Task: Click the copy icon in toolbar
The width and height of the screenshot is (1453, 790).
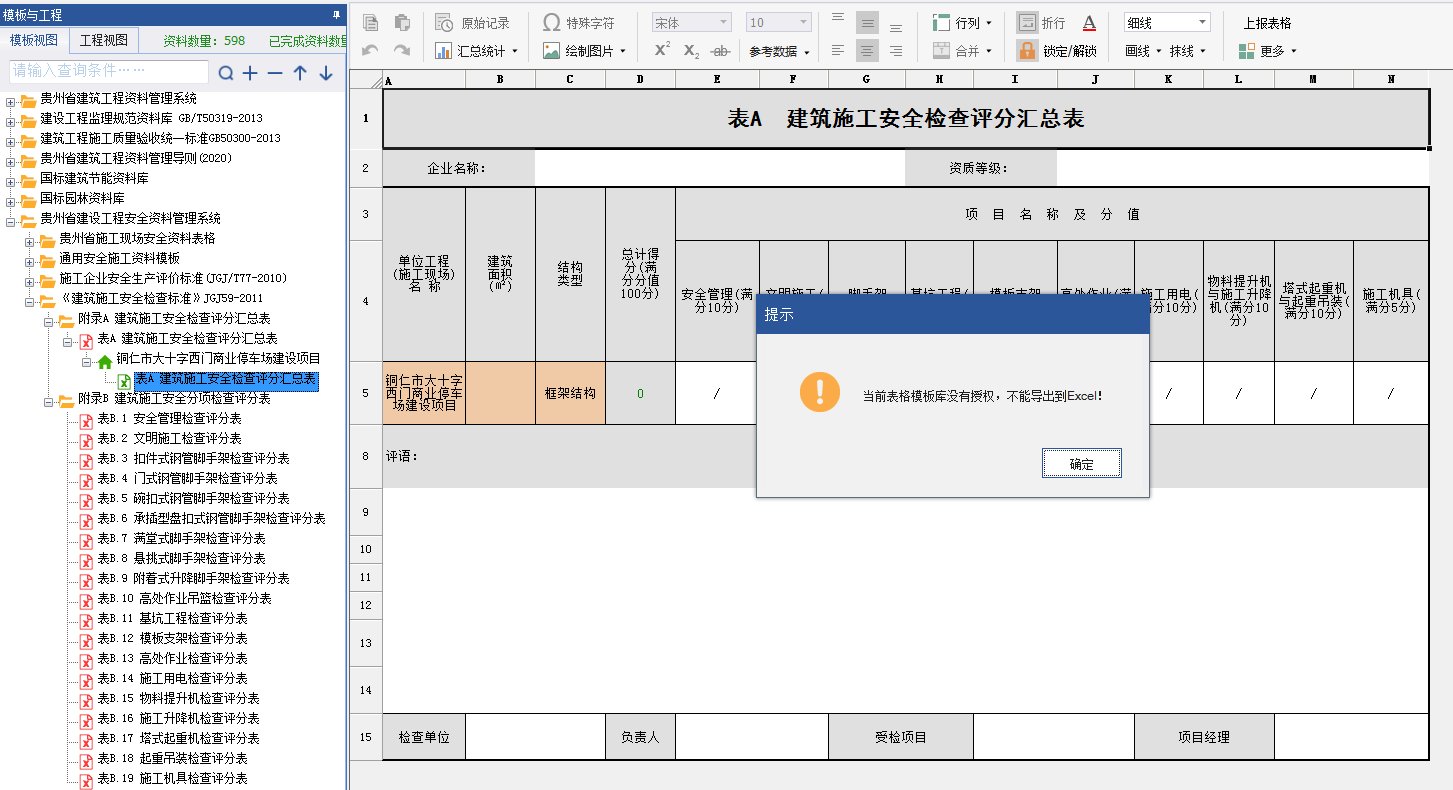Action: pyautogui.click(x=370, y=22)
